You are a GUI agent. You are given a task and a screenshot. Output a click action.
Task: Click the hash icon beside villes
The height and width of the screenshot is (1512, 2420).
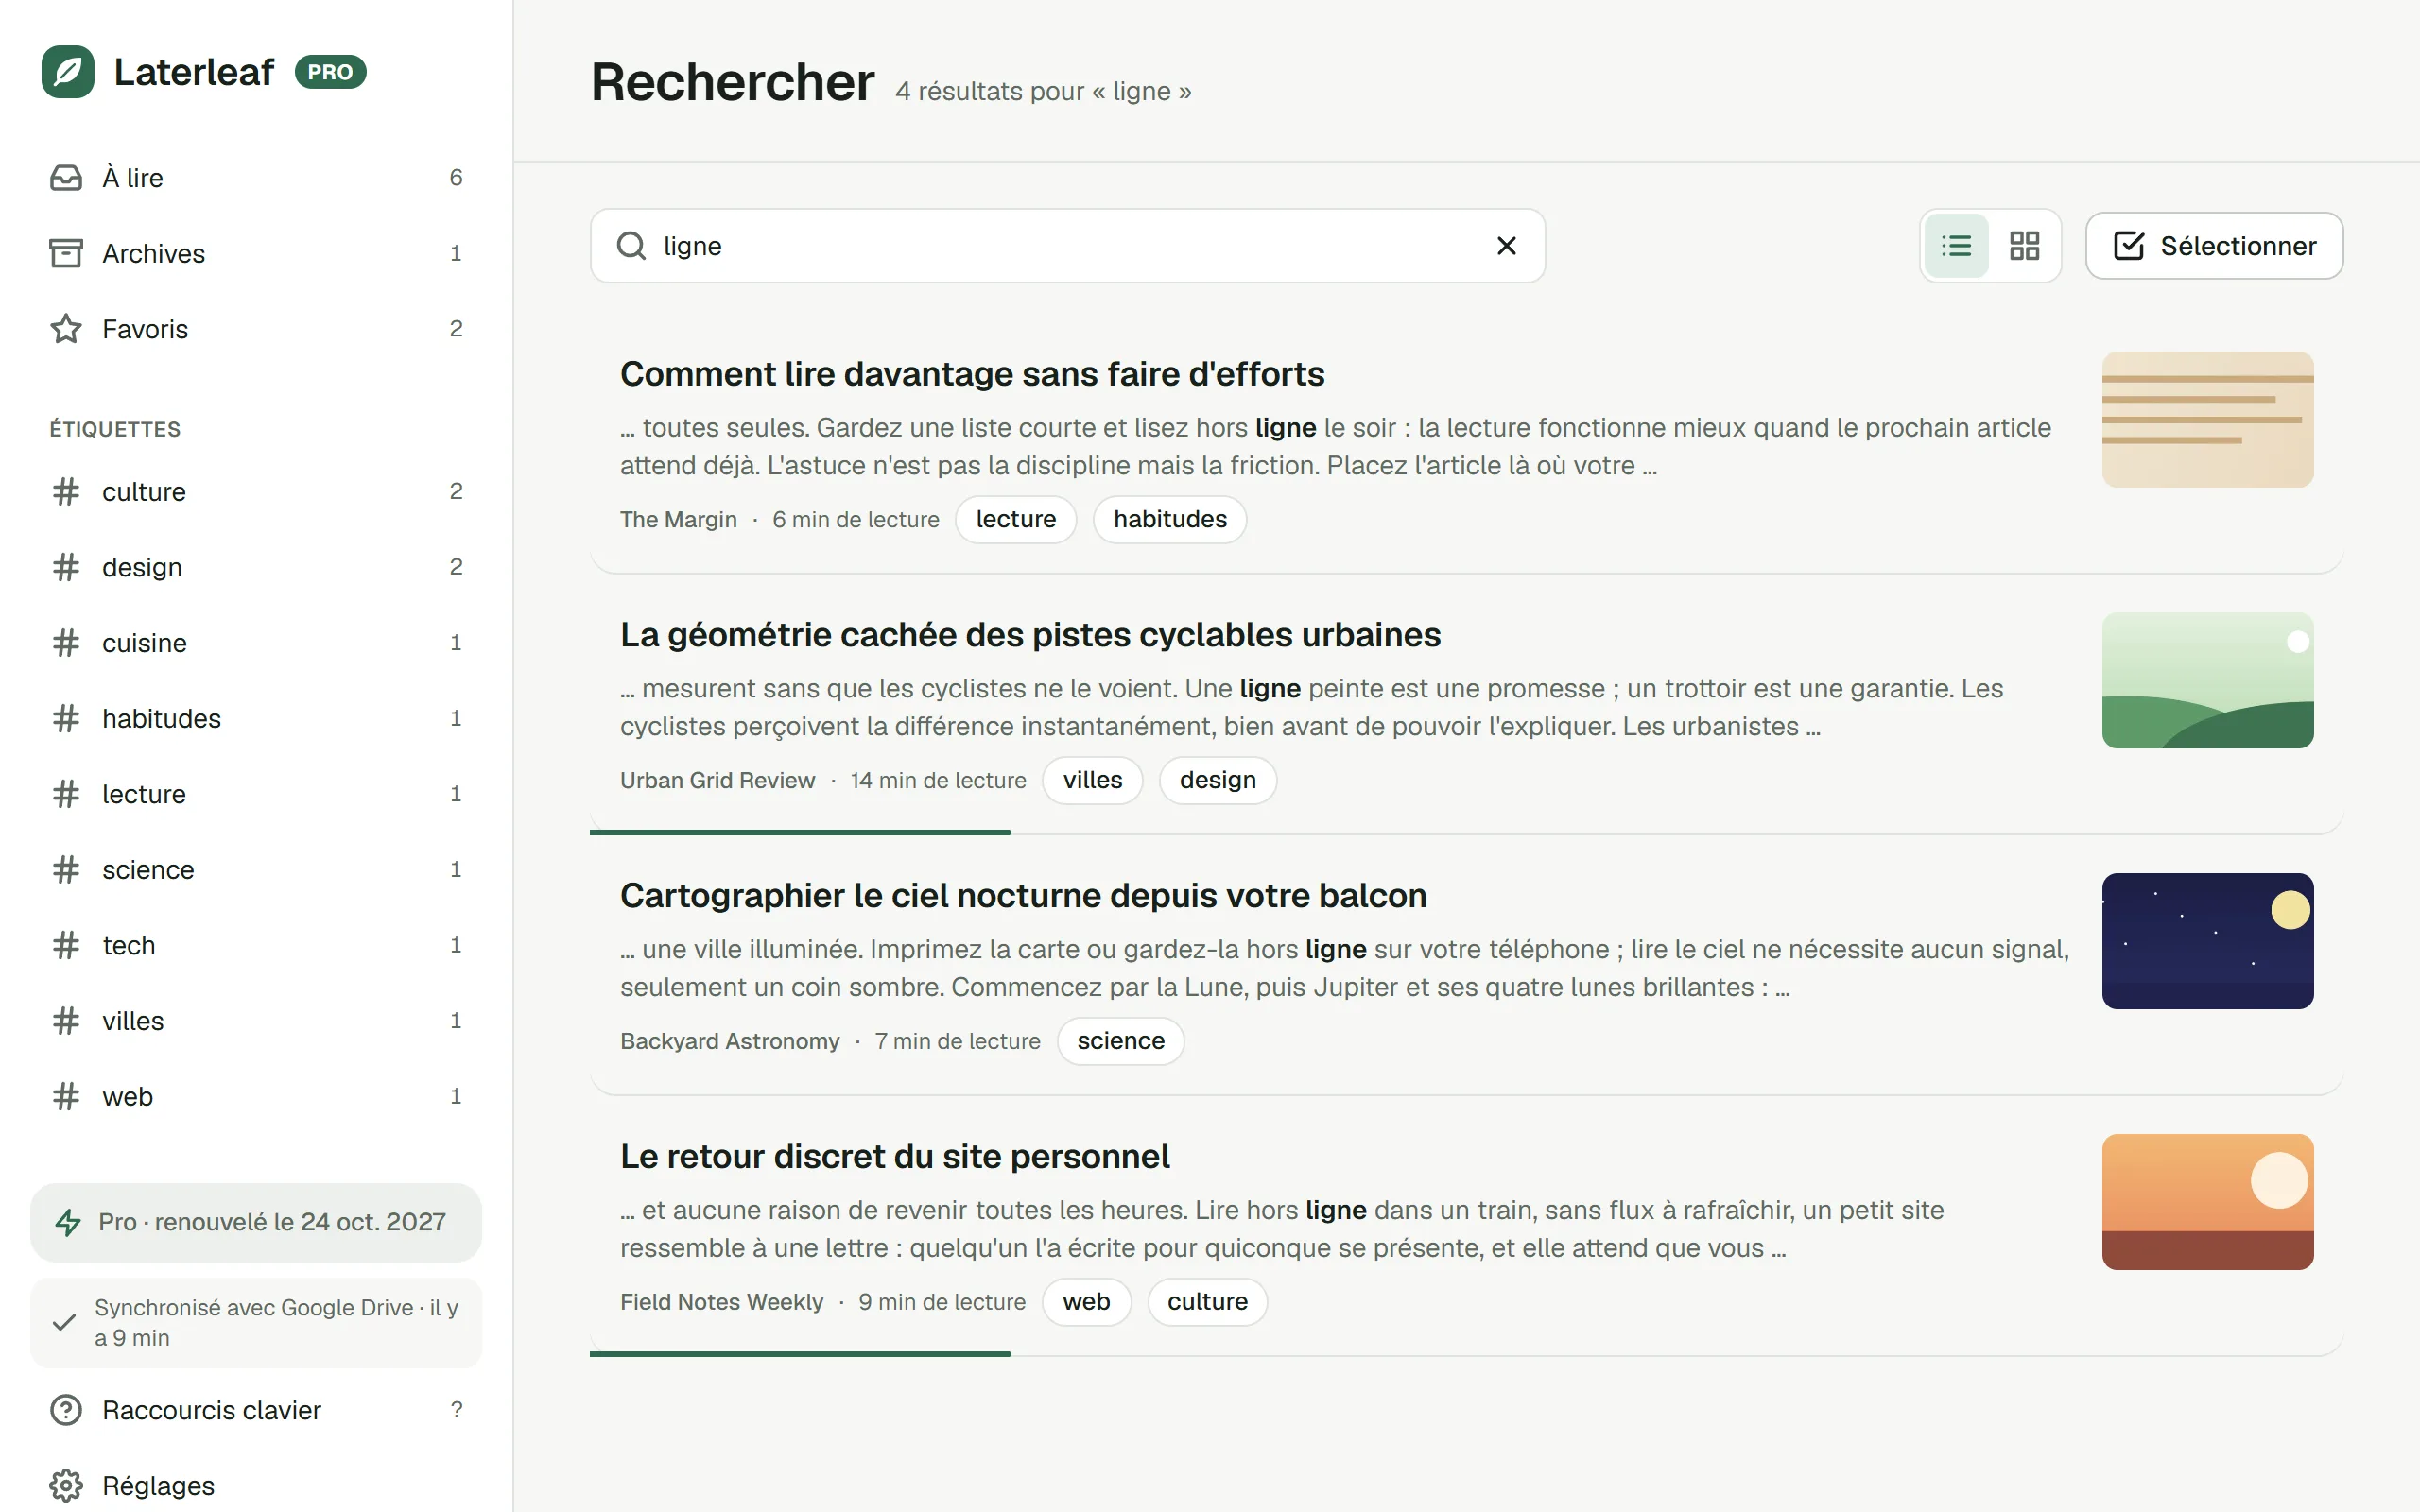[x=66, y=1021]
